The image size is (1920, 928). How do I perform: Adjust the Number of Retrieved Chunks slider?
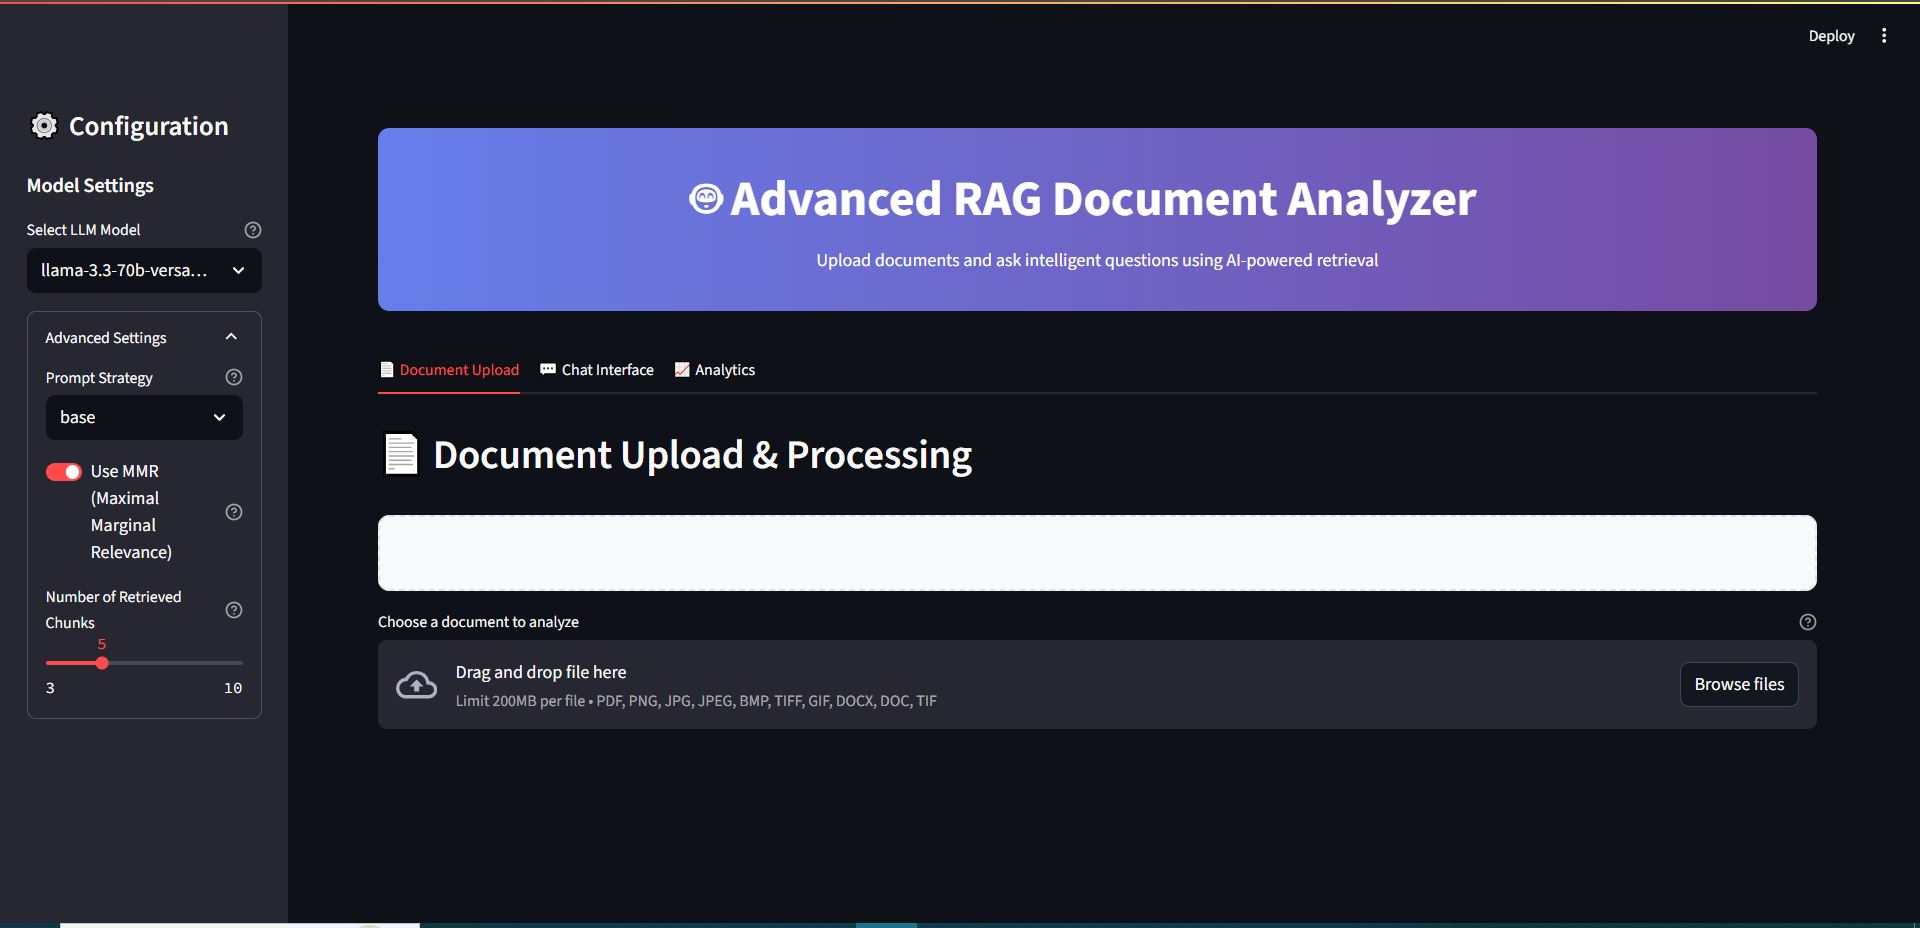[x=101, y=662]
